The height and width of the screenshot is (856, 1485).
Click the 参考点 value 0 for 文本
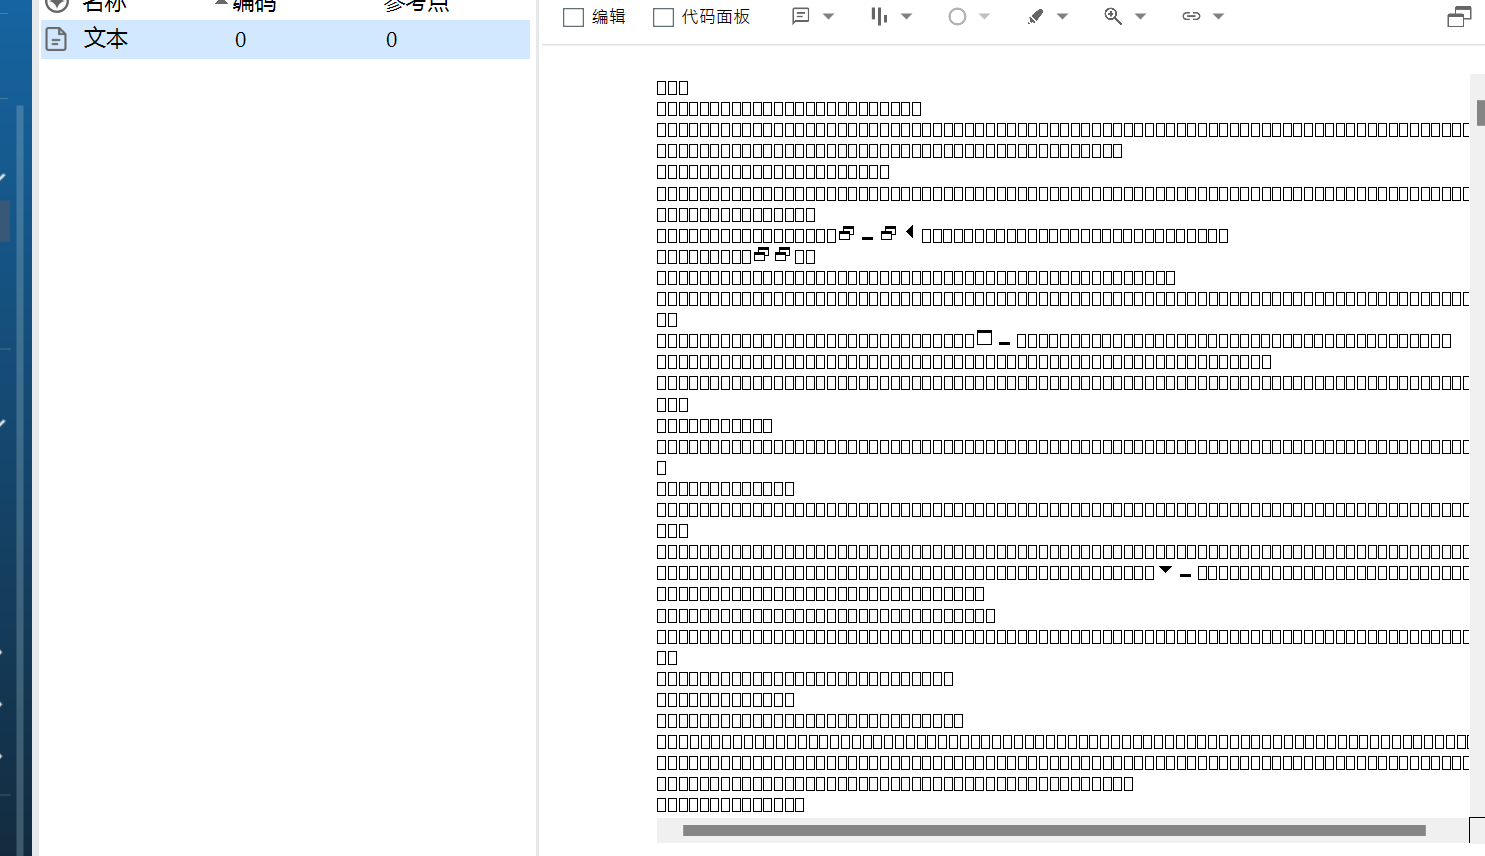391,40
